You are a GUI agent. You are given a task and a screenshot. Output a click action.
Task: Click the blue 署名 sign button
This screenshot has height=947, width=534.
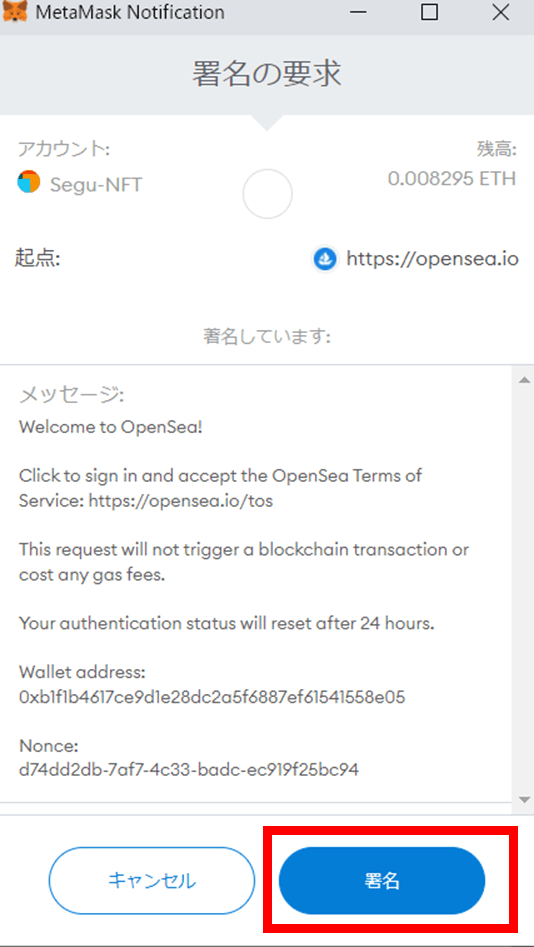[x=382, y=880]
